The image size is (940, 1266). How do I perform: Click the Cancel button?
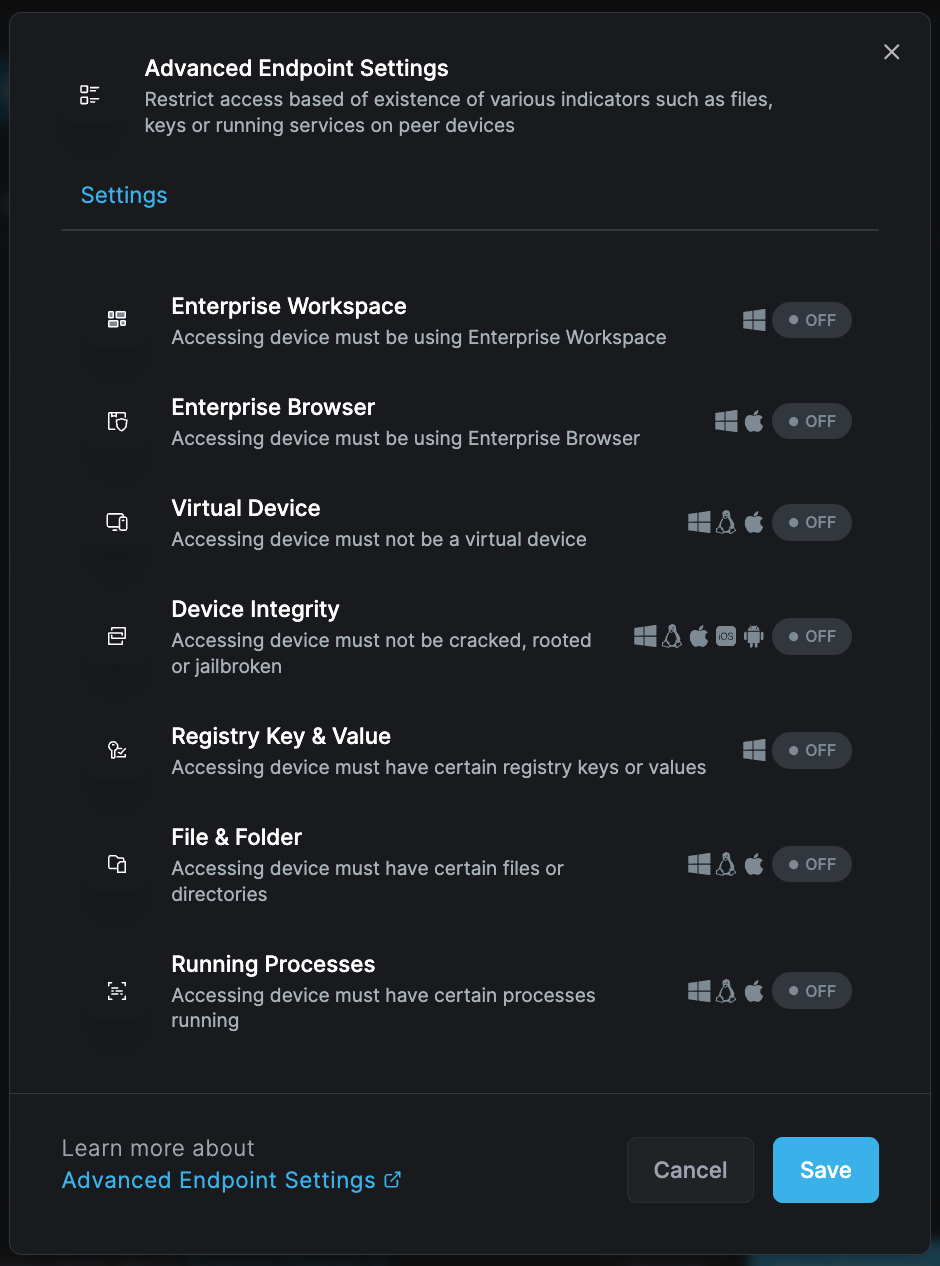[x=690, y=1170]
